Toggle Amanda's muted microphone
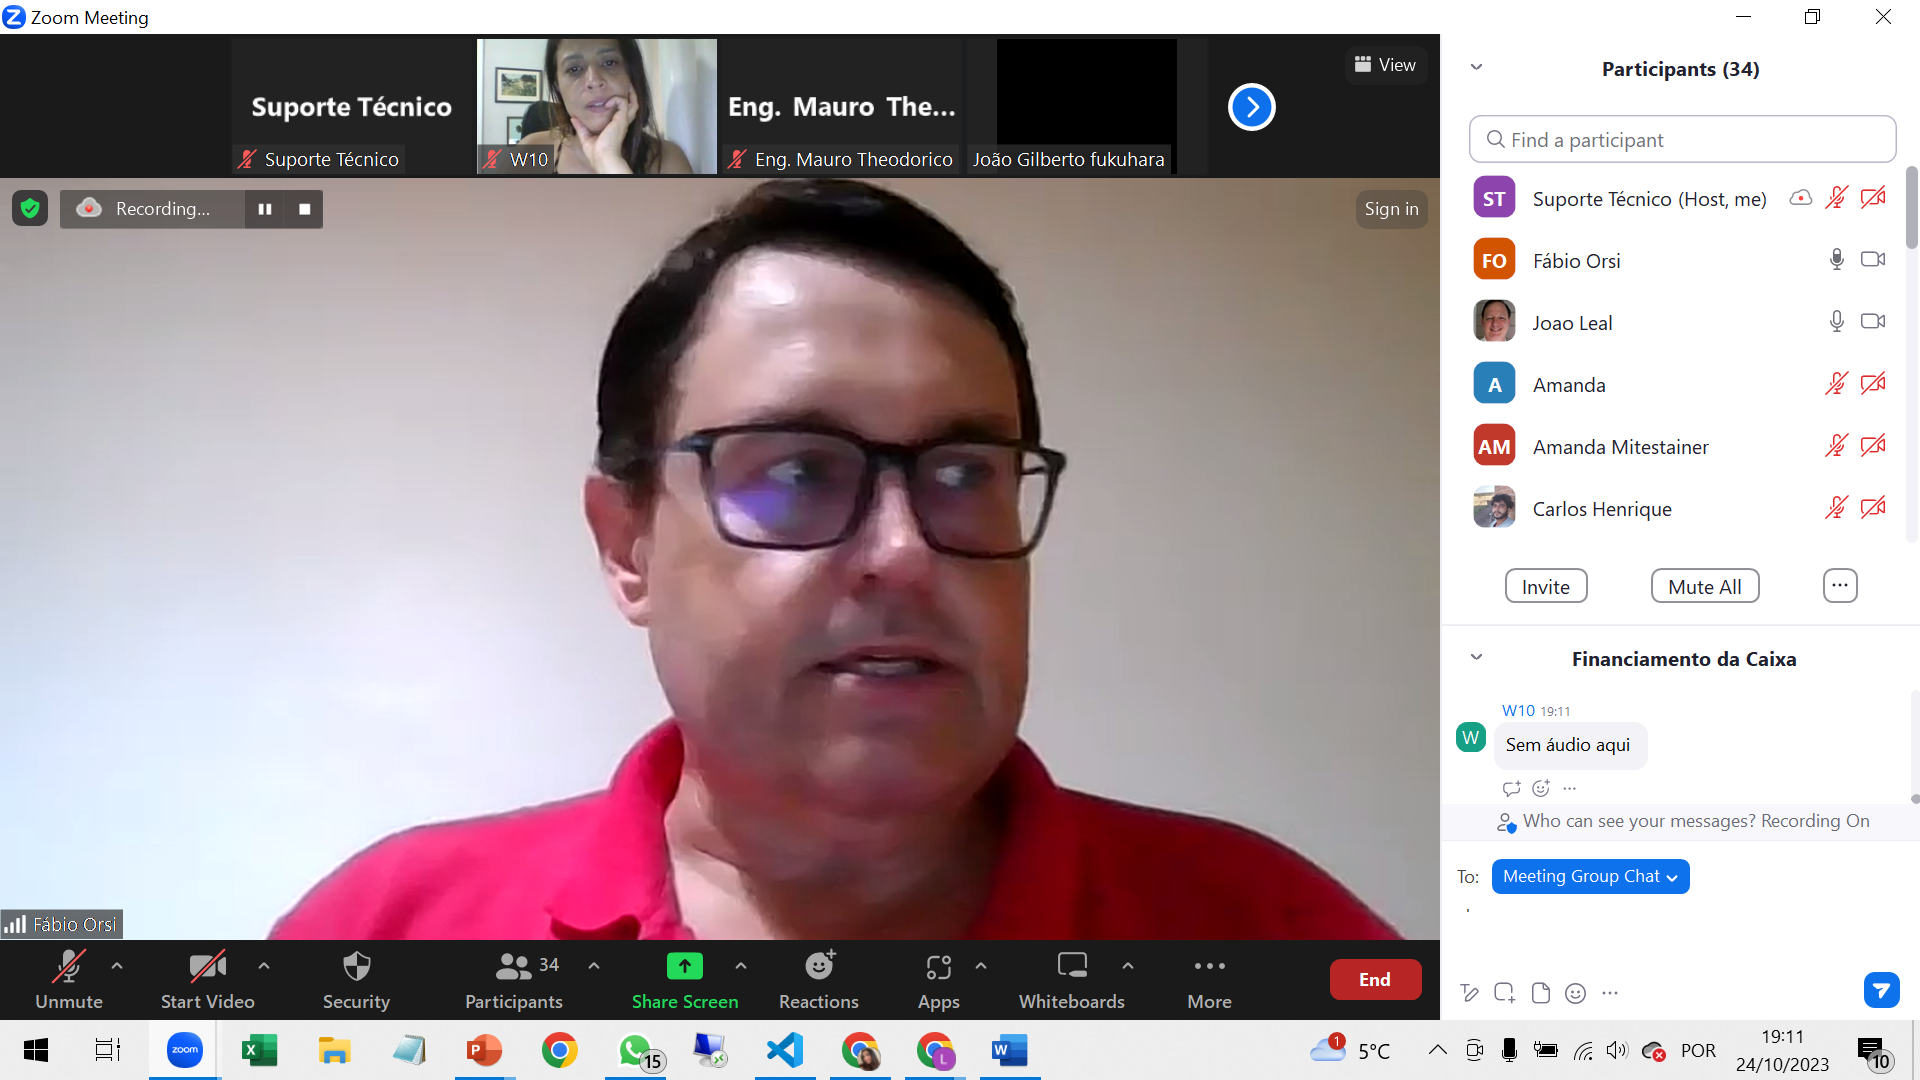The height and width of the screenshot is (1080, 1920). 1837,384
